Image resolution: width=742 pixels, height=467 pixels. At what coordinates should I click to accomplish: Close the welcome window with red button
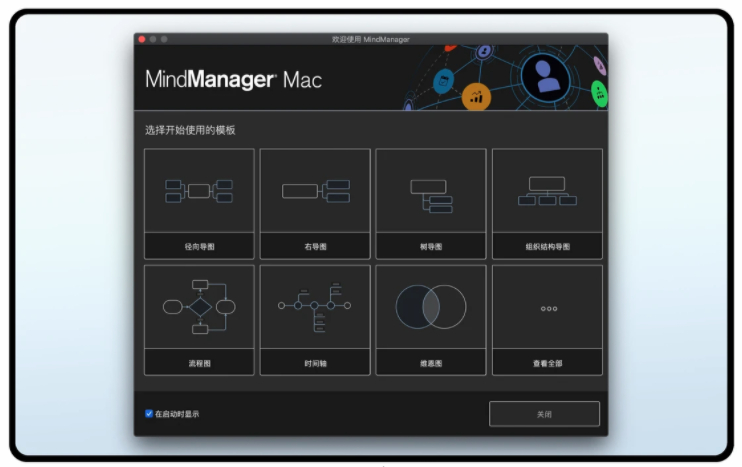click(141, 39)
